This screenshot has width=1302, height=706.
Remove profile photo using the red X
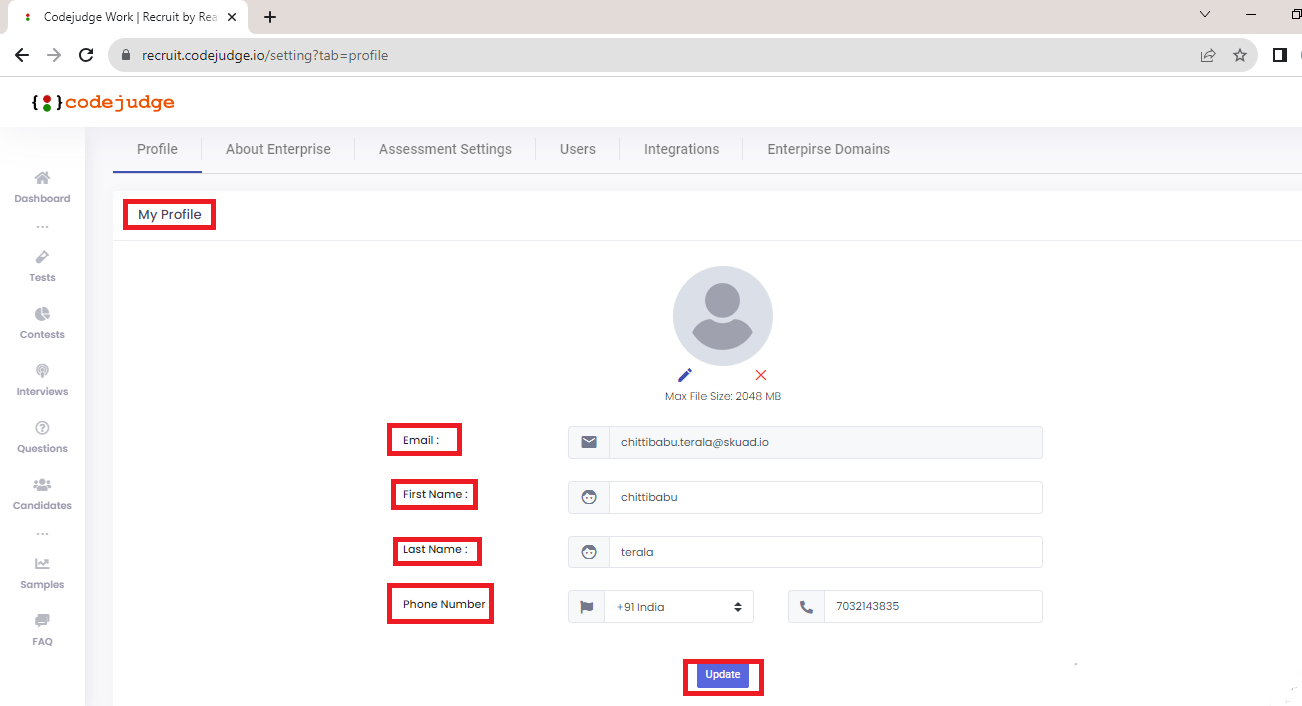tap(760, 374)
